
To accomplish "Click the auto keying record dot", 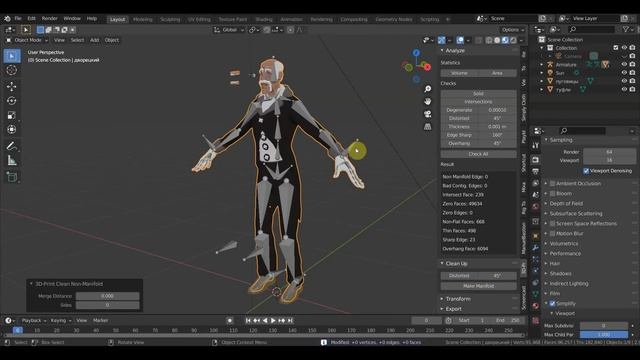I will coord(229,321).
